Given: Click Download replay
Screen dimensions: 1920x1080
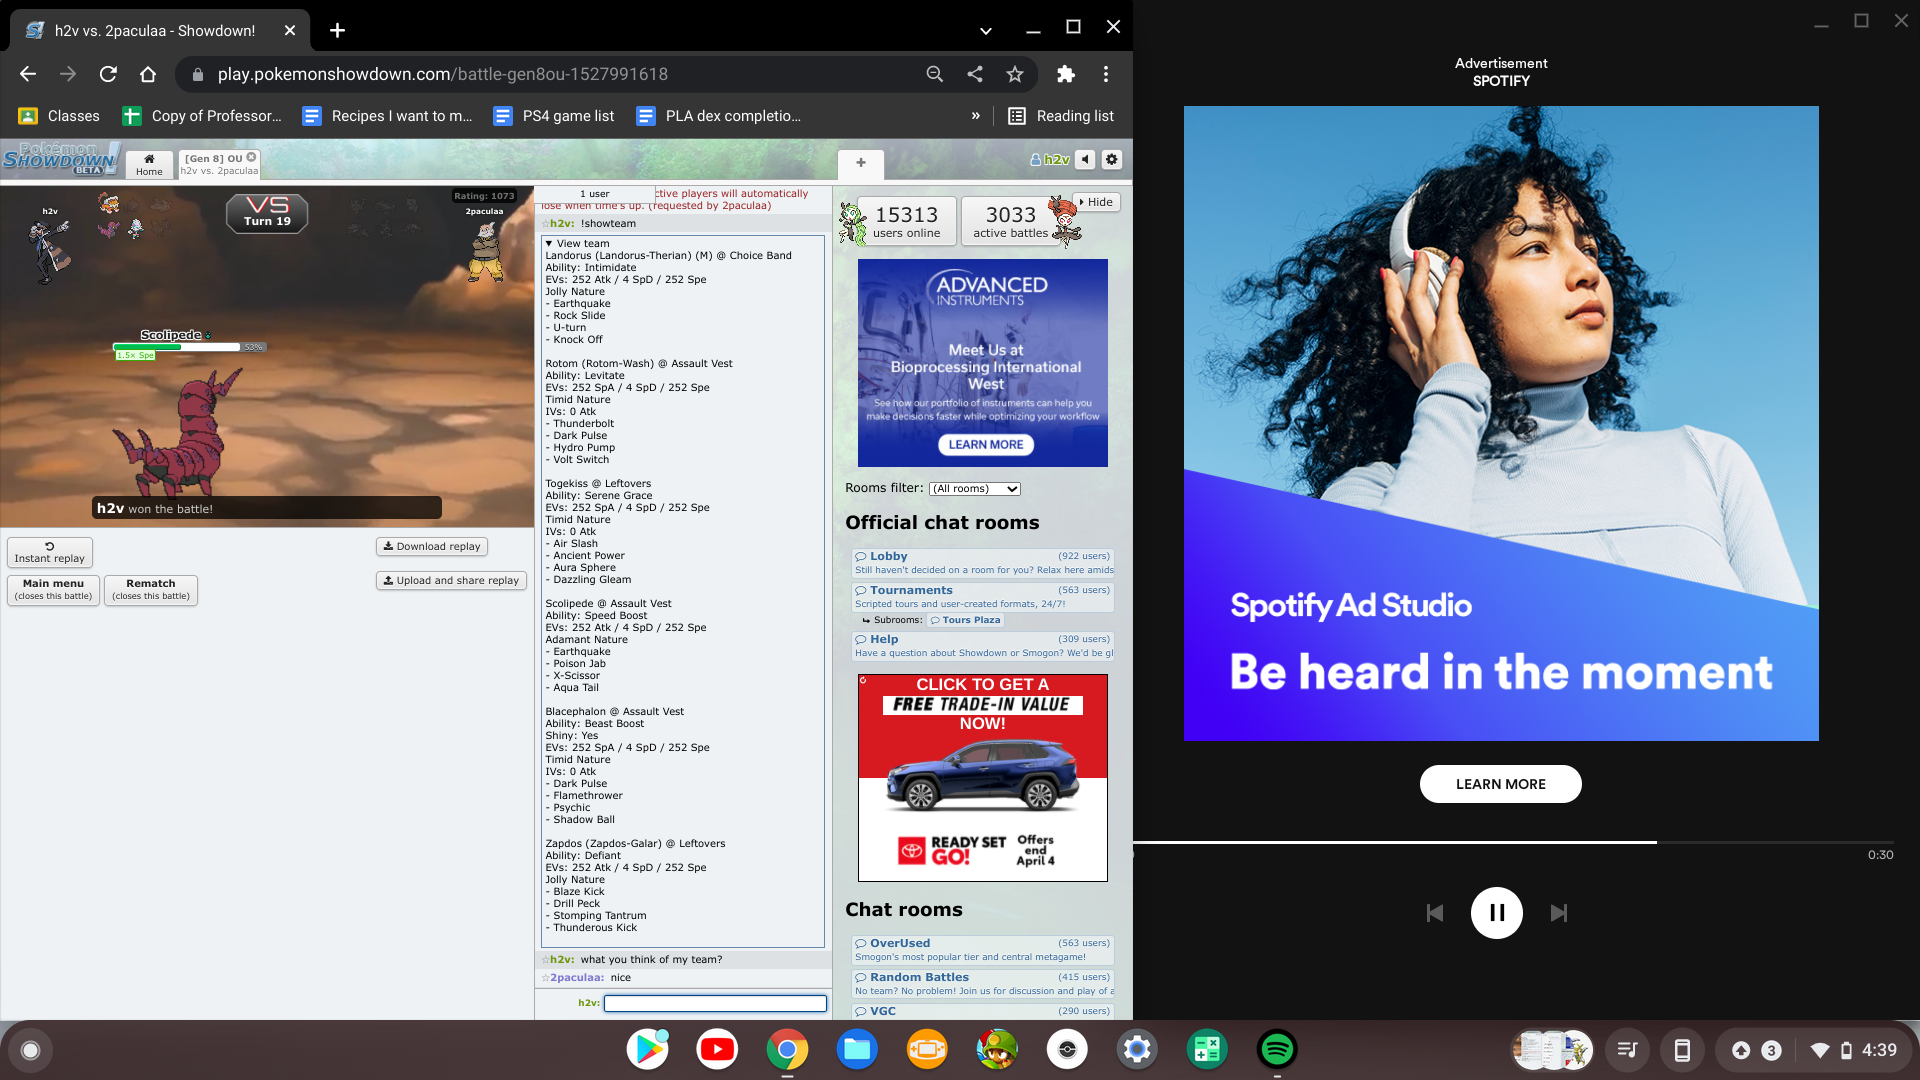Looking at the screenshot, I should click(432, 546).
